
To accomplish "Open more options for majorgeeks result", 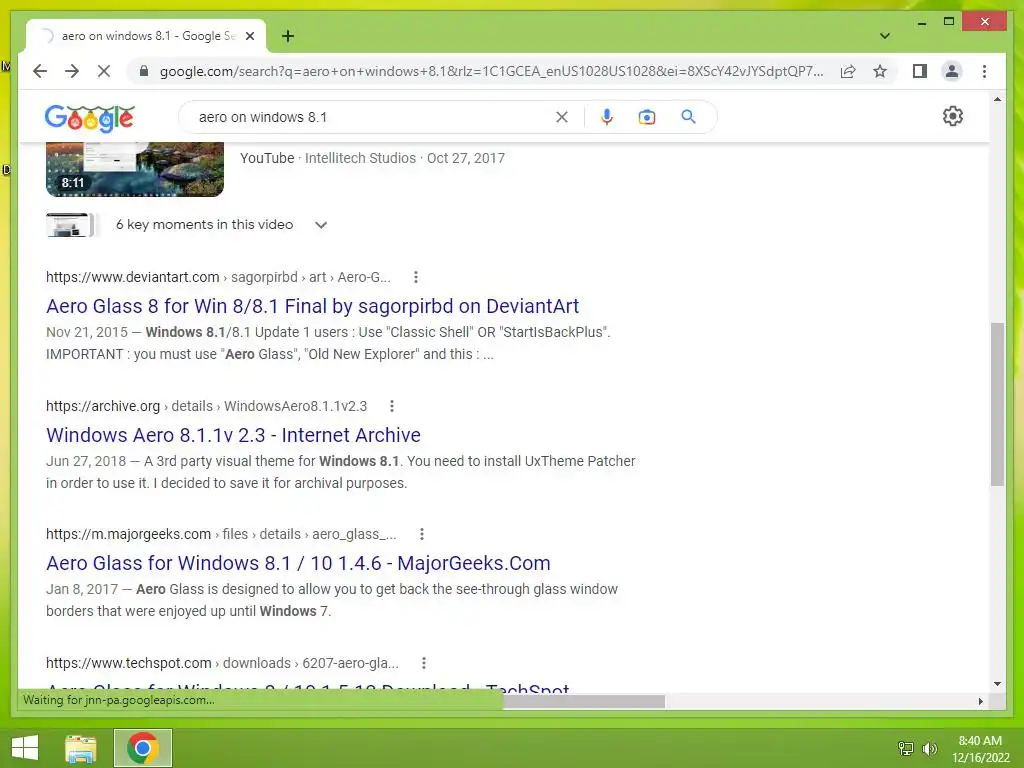I will pos(422,534).
